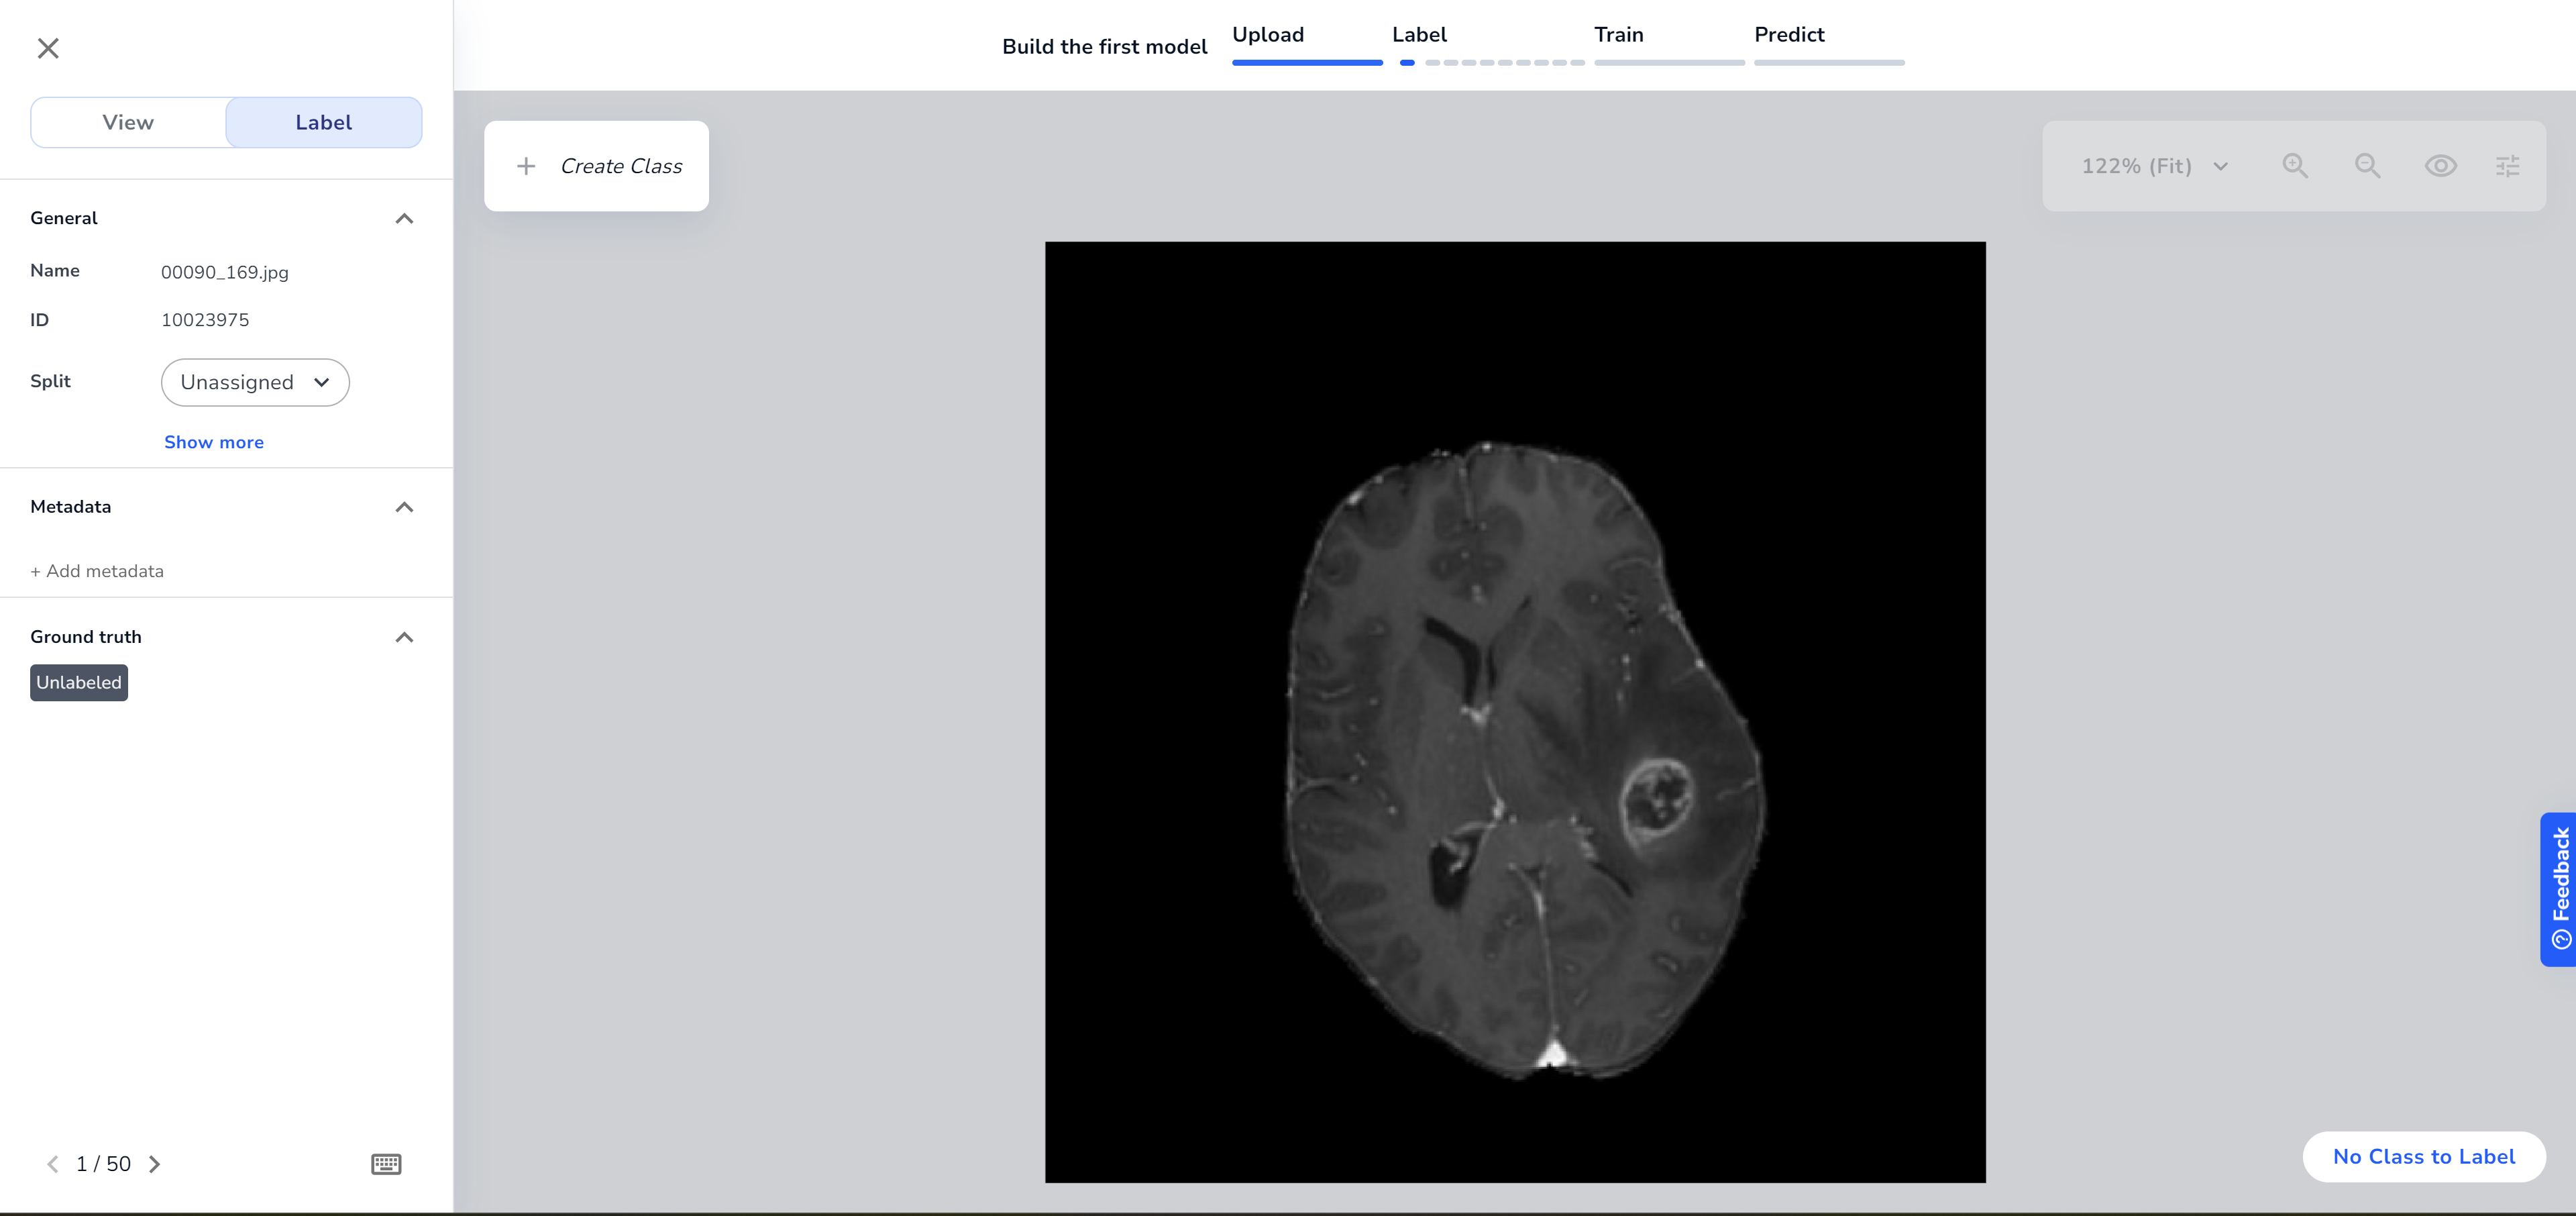Click the Build the first model text

tap(1105, 46)
